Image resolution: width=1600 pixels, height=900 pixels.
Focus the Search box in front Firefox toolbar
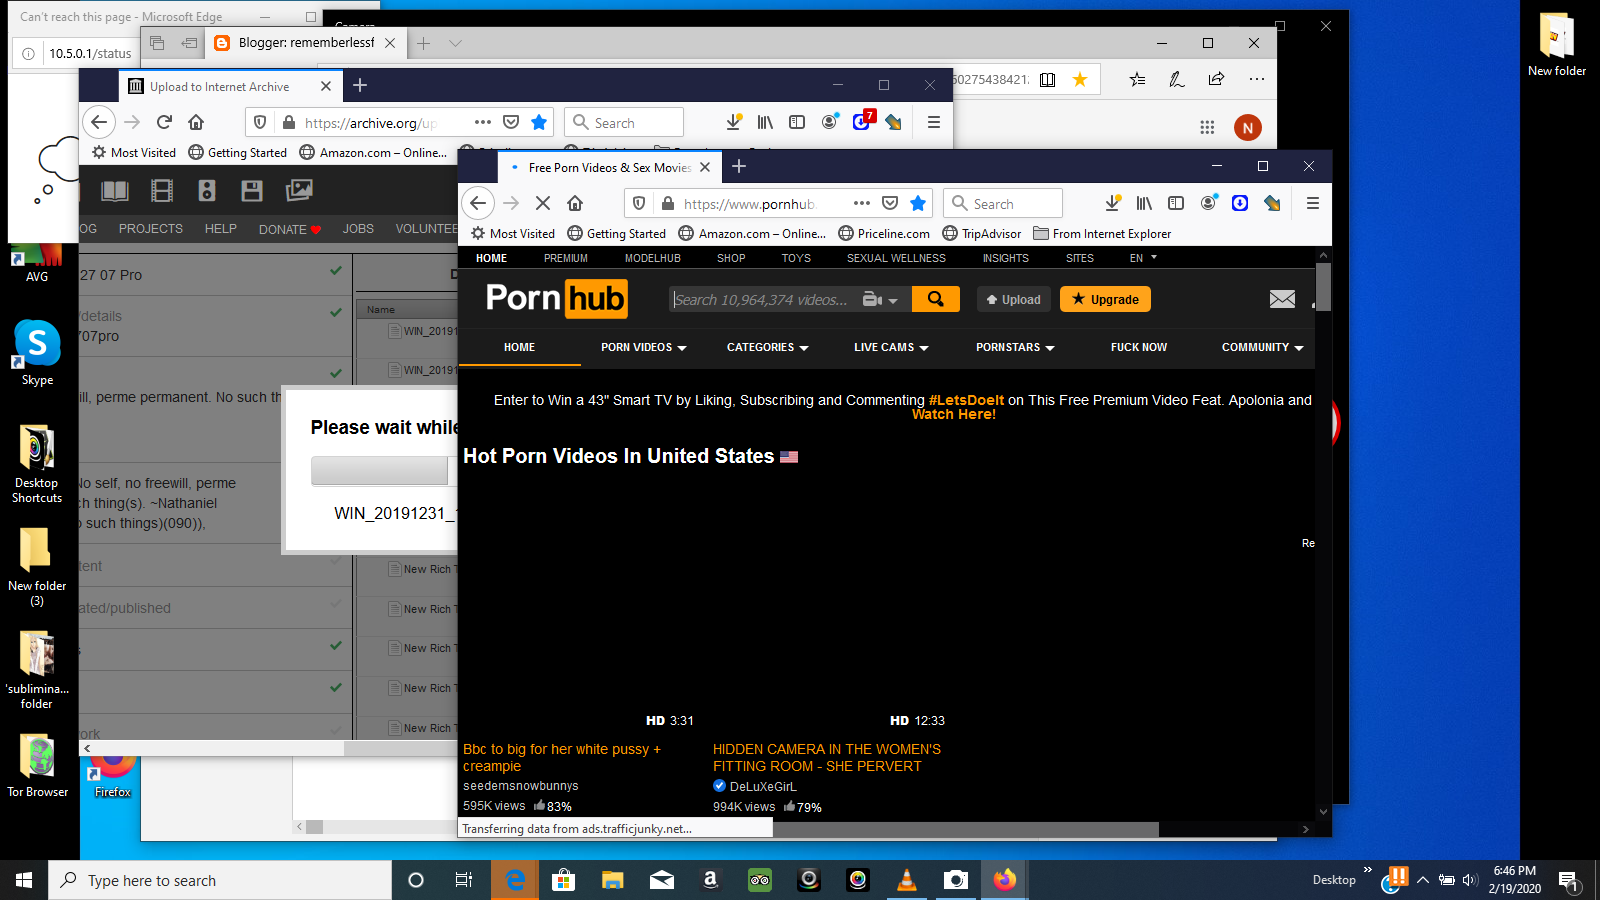tap(1003, 203)
